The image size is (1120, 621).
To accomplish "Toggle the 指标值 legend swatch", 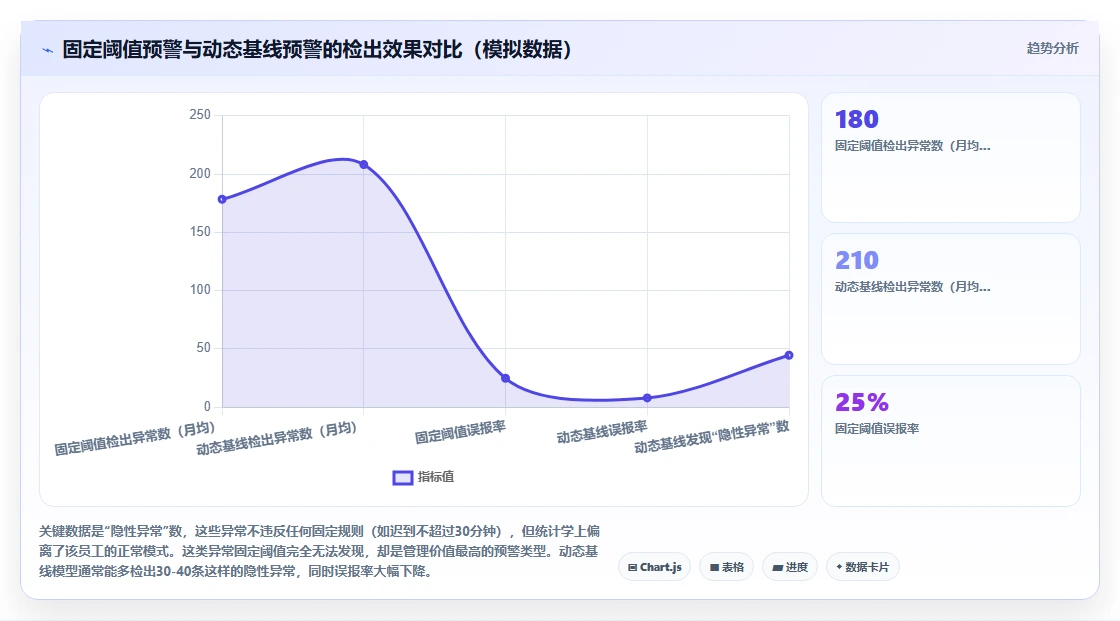I will point(403,477).
